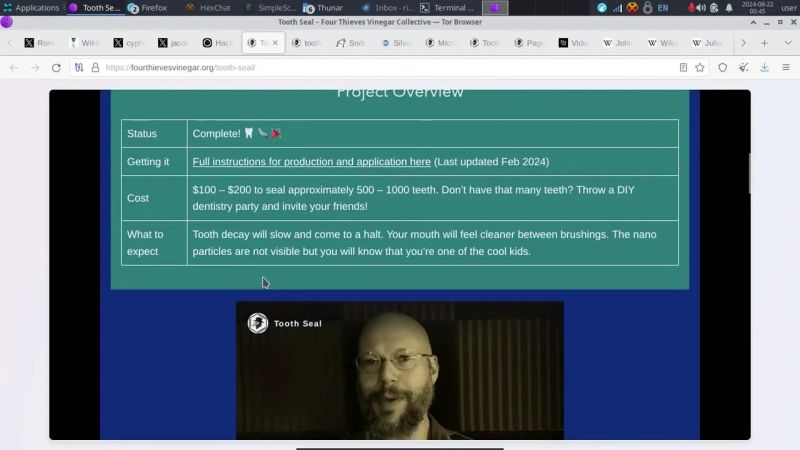Viewport: 800px width, 450px height.
Task: Play the Tooth Seal video thumbnail
Action: coord(399,370)
